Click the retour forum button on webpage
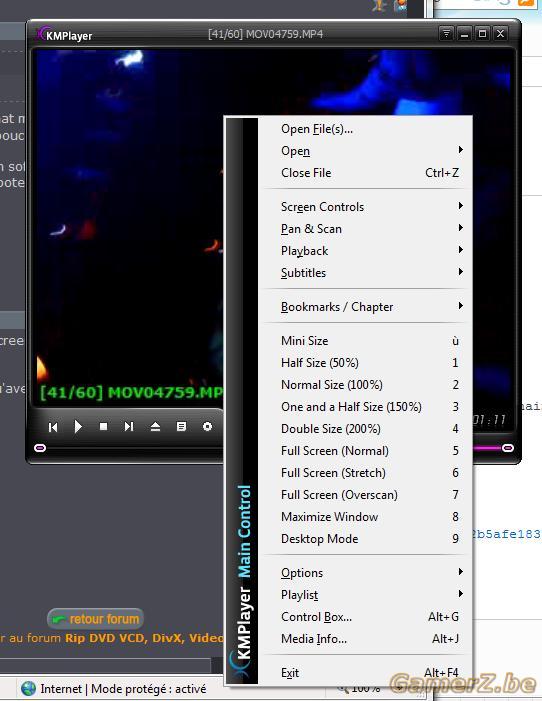Screen dimensions: 542x701 [96, 619]
